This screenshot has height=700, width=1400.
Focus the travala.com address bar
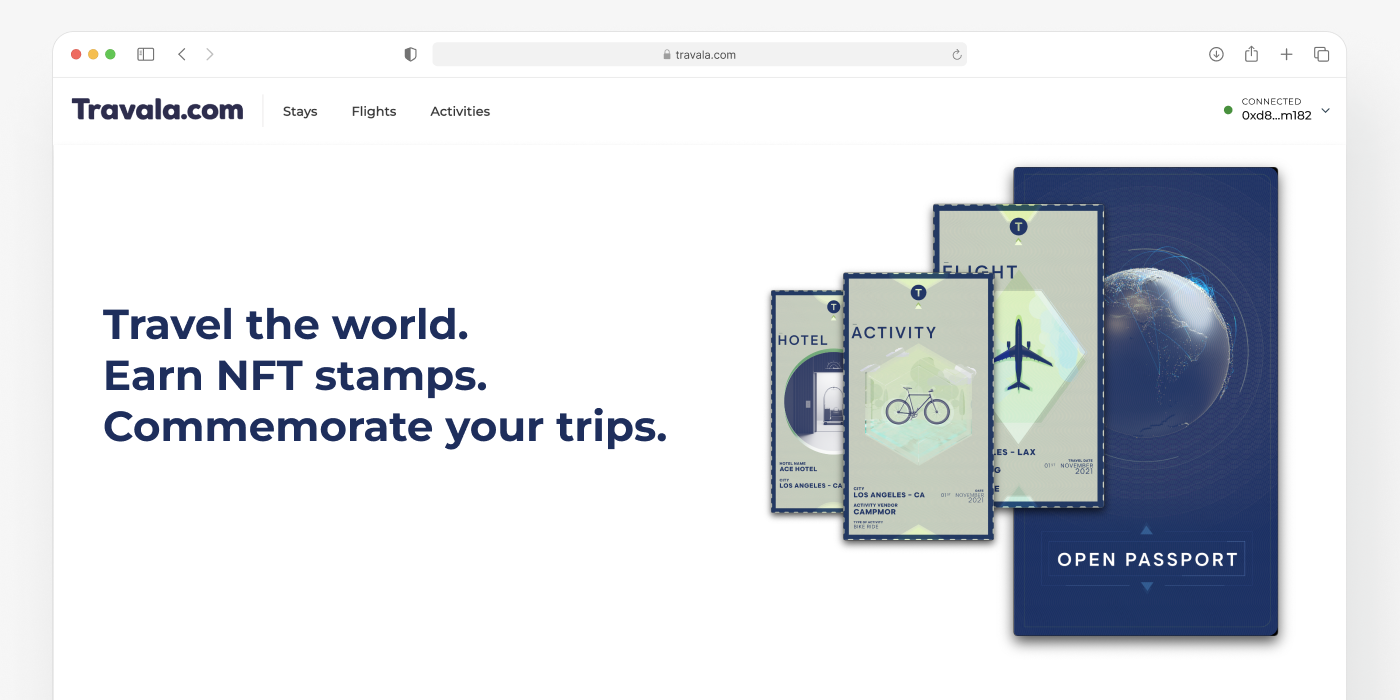pyautogui.click(x=699, y=54)
